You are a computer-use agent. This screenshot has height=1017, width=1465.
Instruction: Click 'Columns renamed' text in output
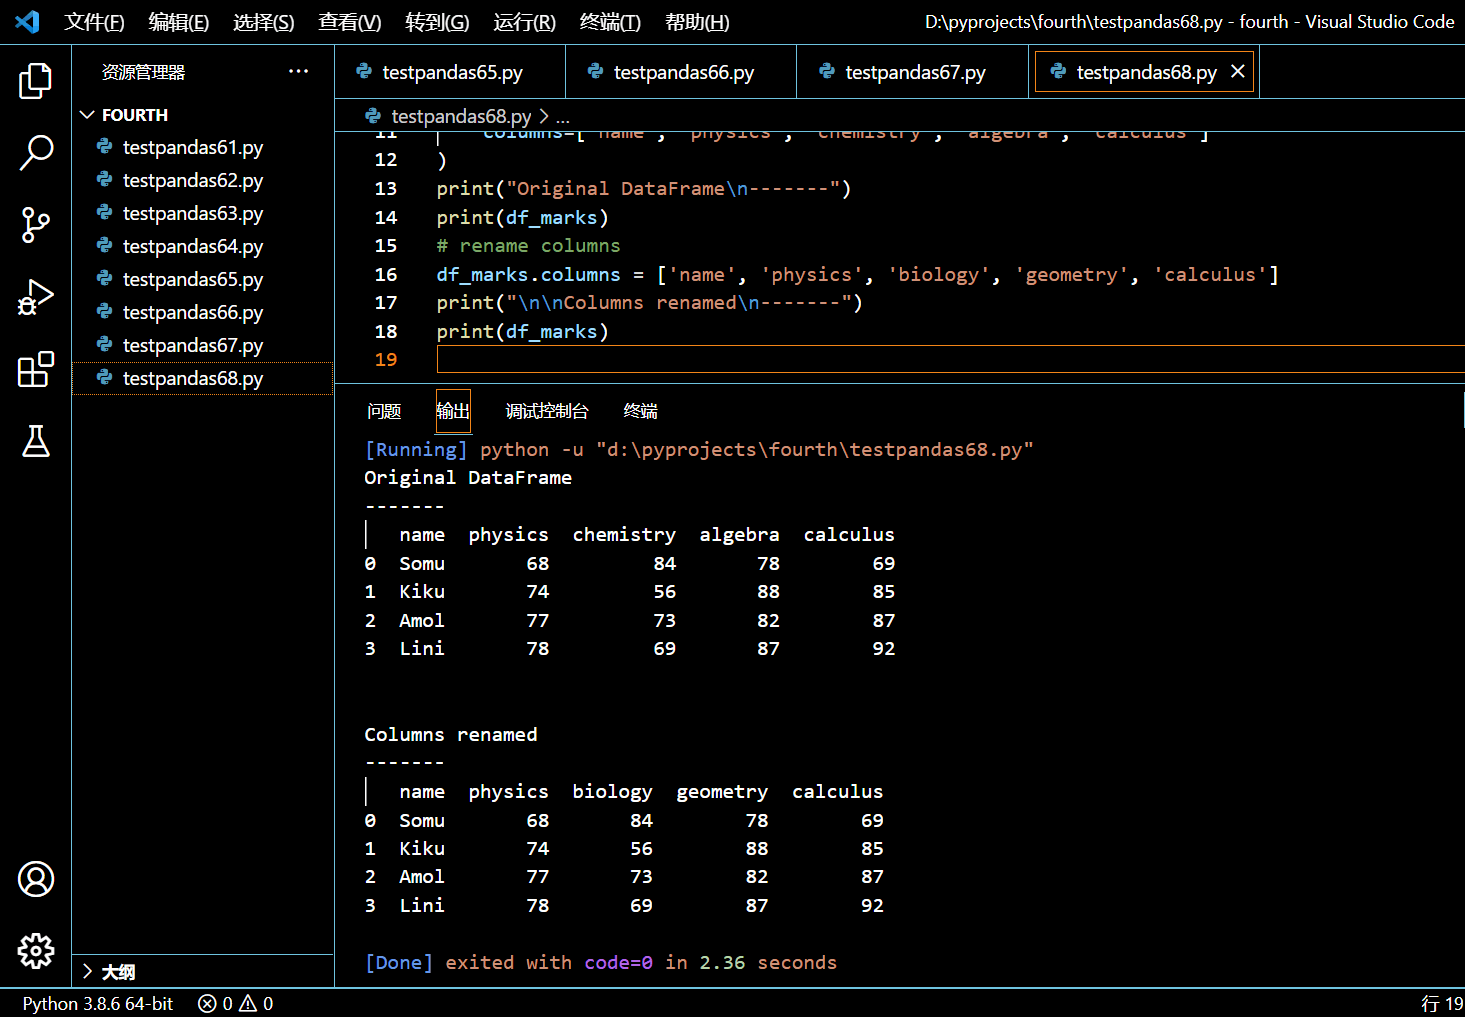point(450,734)
